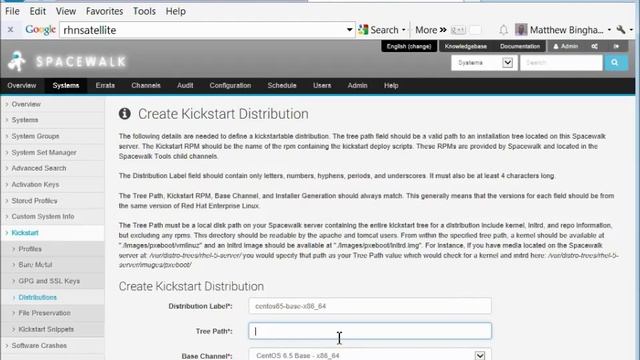This screenshot has height=360, width=640.
Task: Open sidebar Overview item
Action: pyautogui.click(x=26, y=104)
